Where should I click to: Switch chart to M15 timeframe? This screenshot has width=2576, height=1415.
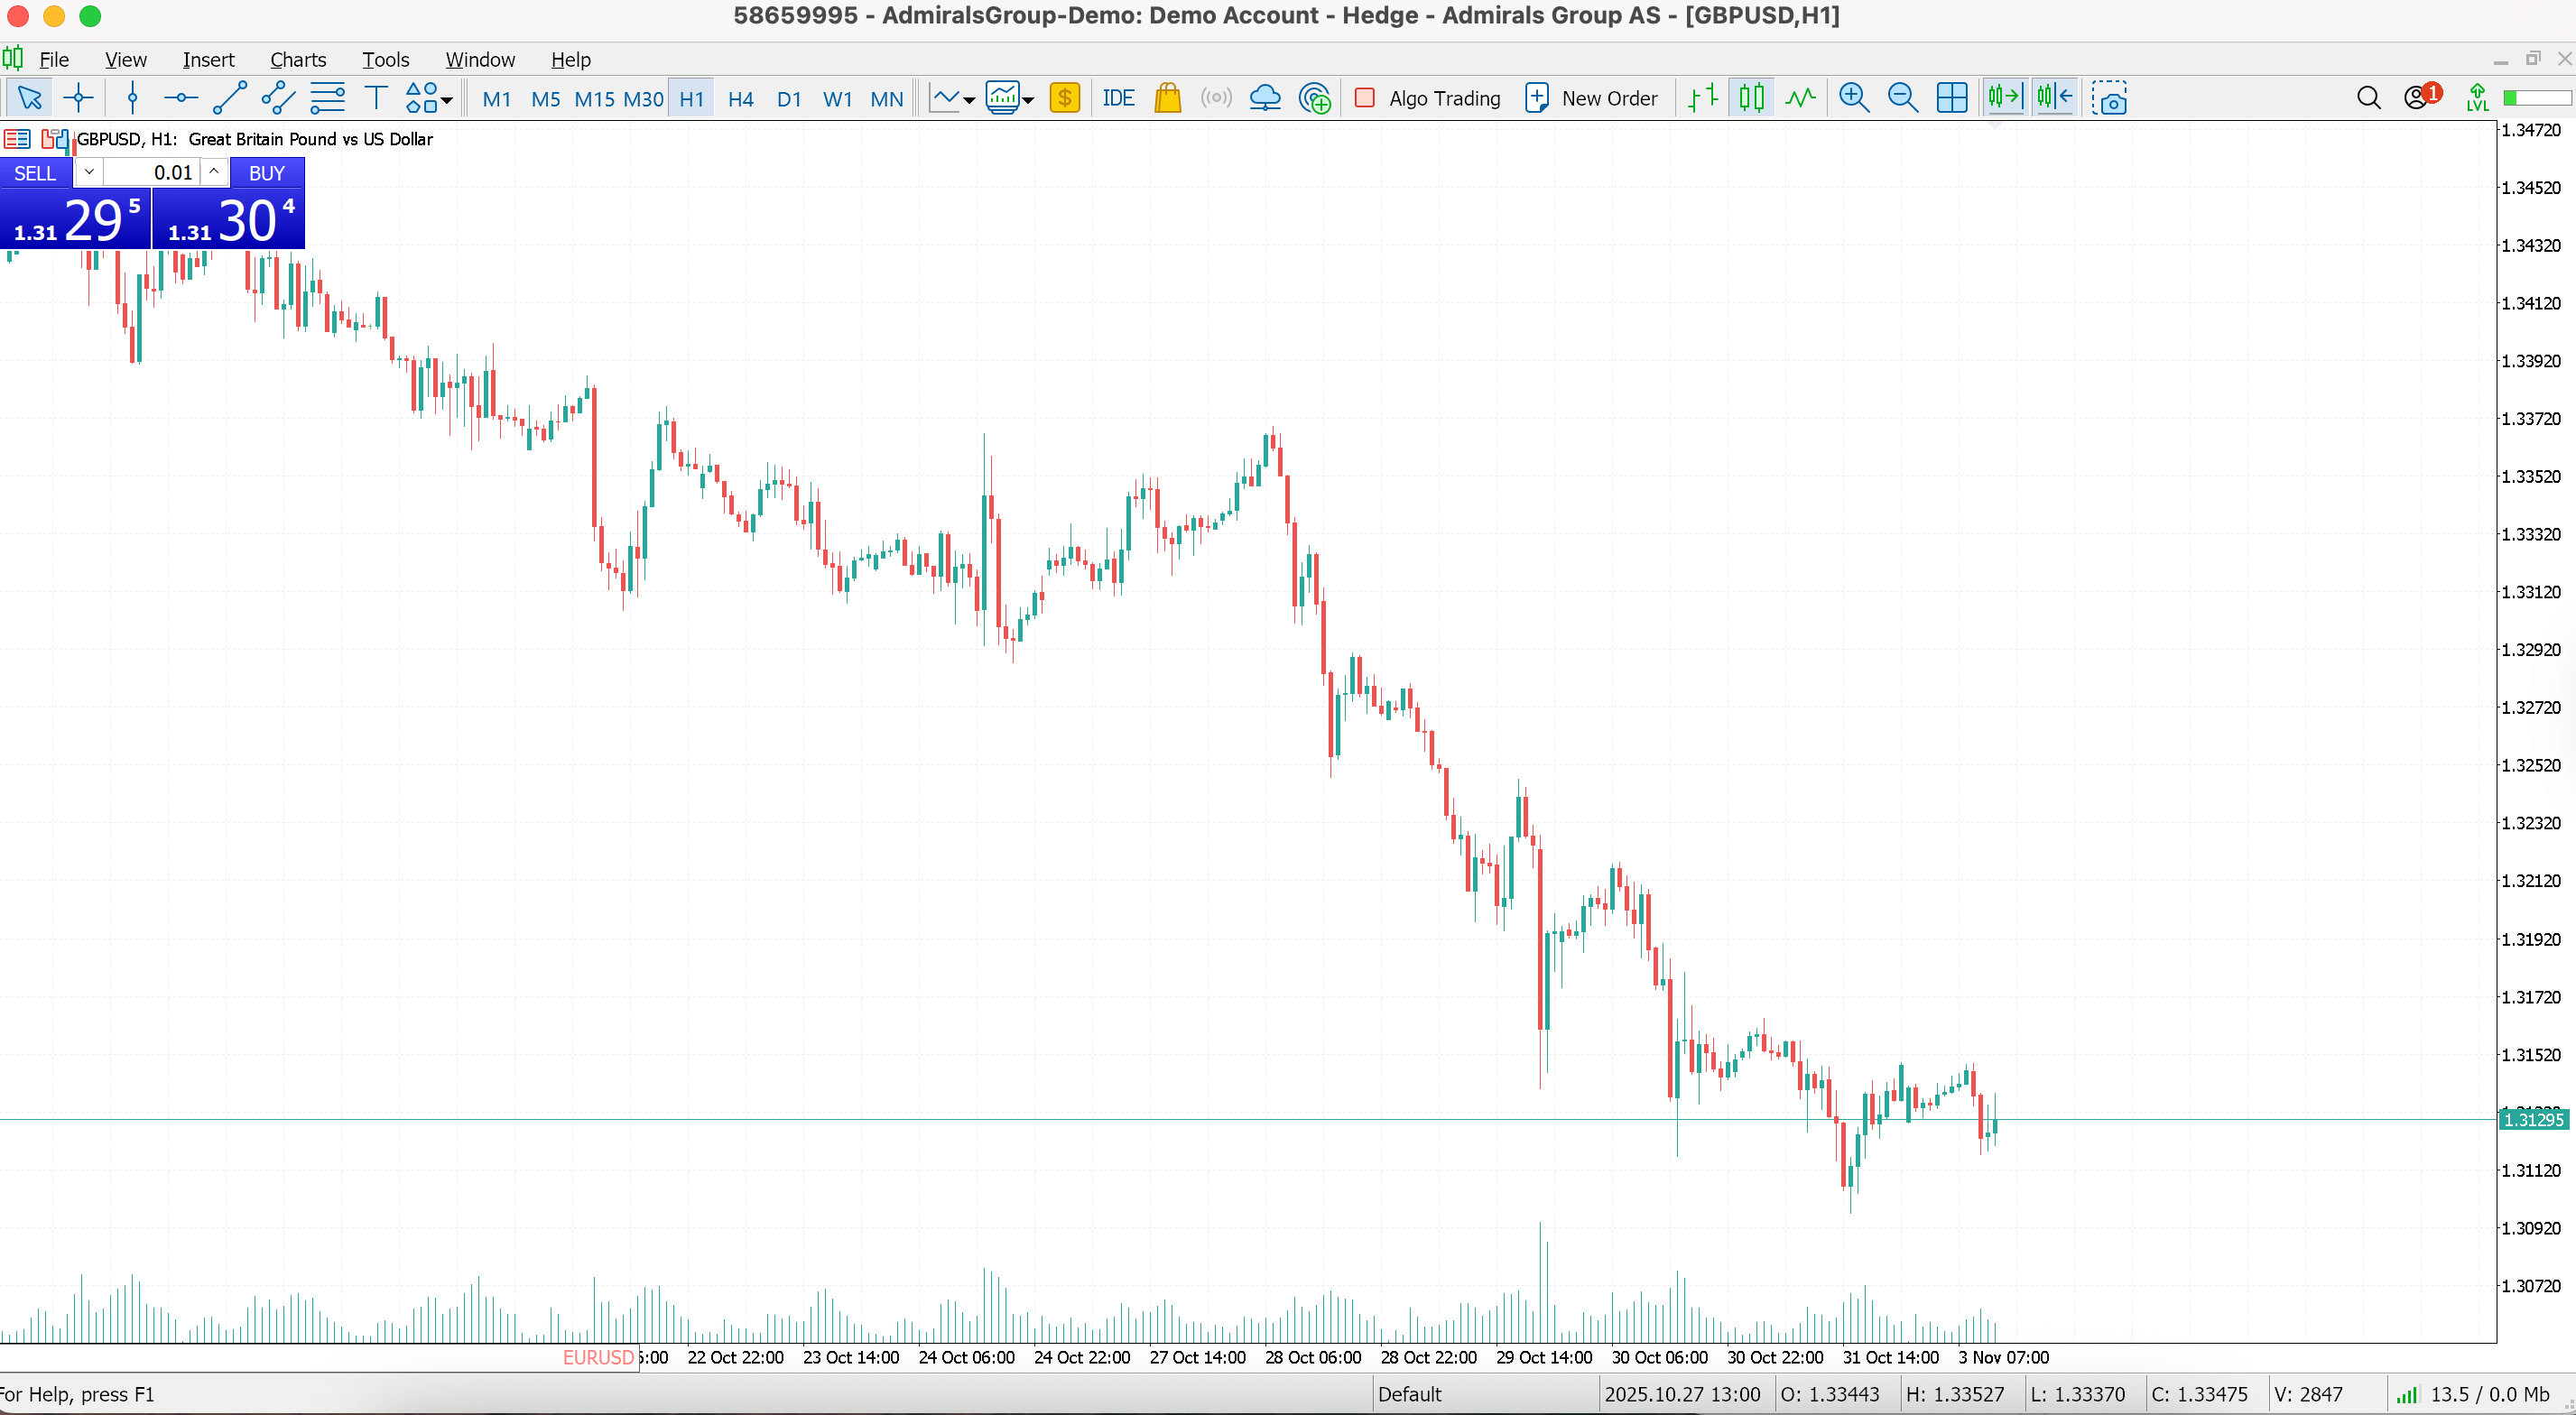[x=594, y=99]
